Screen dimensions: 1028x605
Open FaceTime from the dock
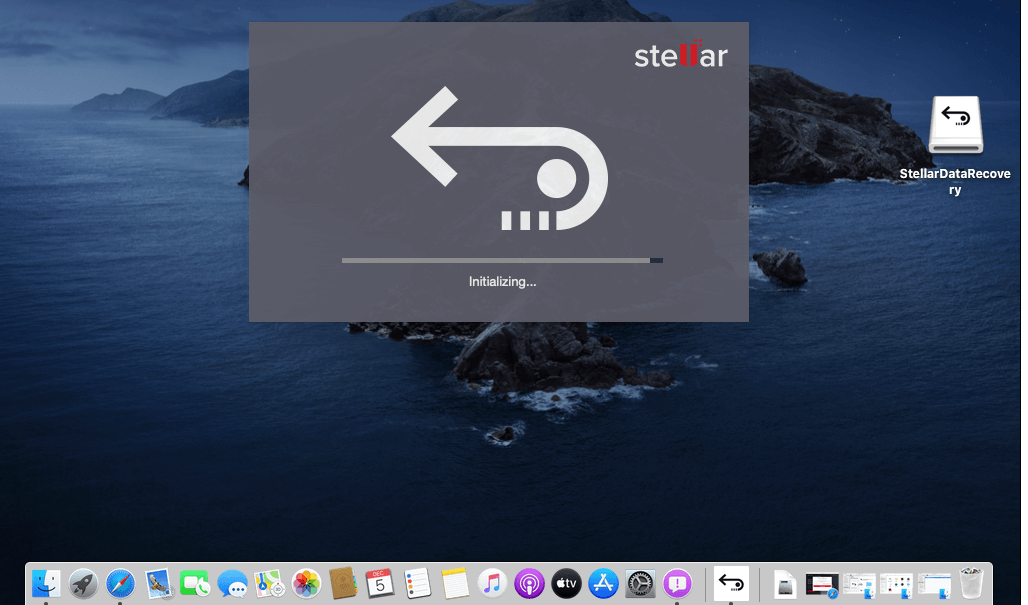tap(195, 583)
